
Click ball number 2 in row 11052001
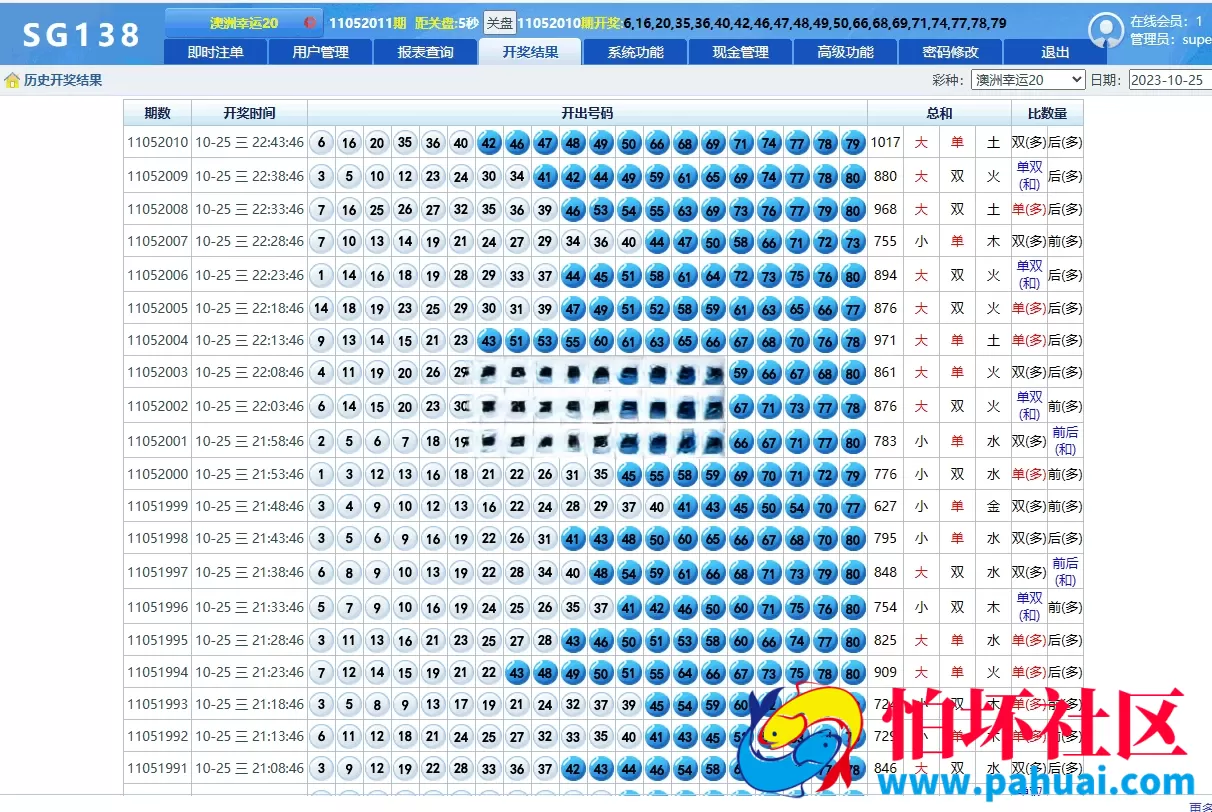321,441
